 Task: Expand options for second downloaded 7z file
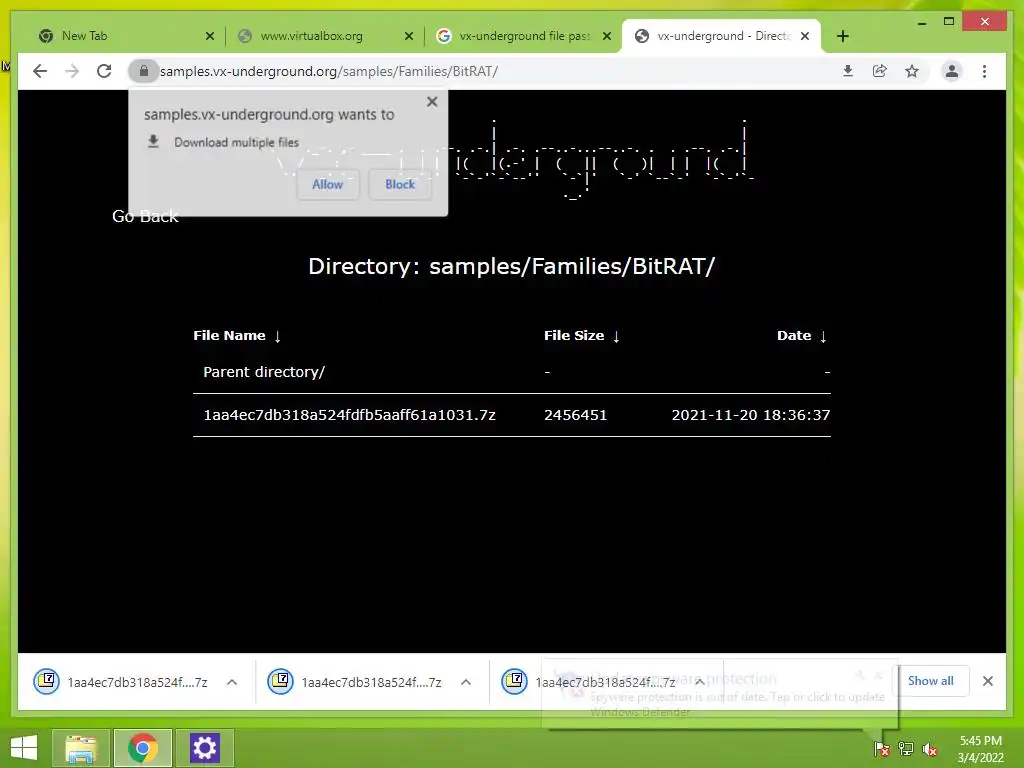coord(466,682)
